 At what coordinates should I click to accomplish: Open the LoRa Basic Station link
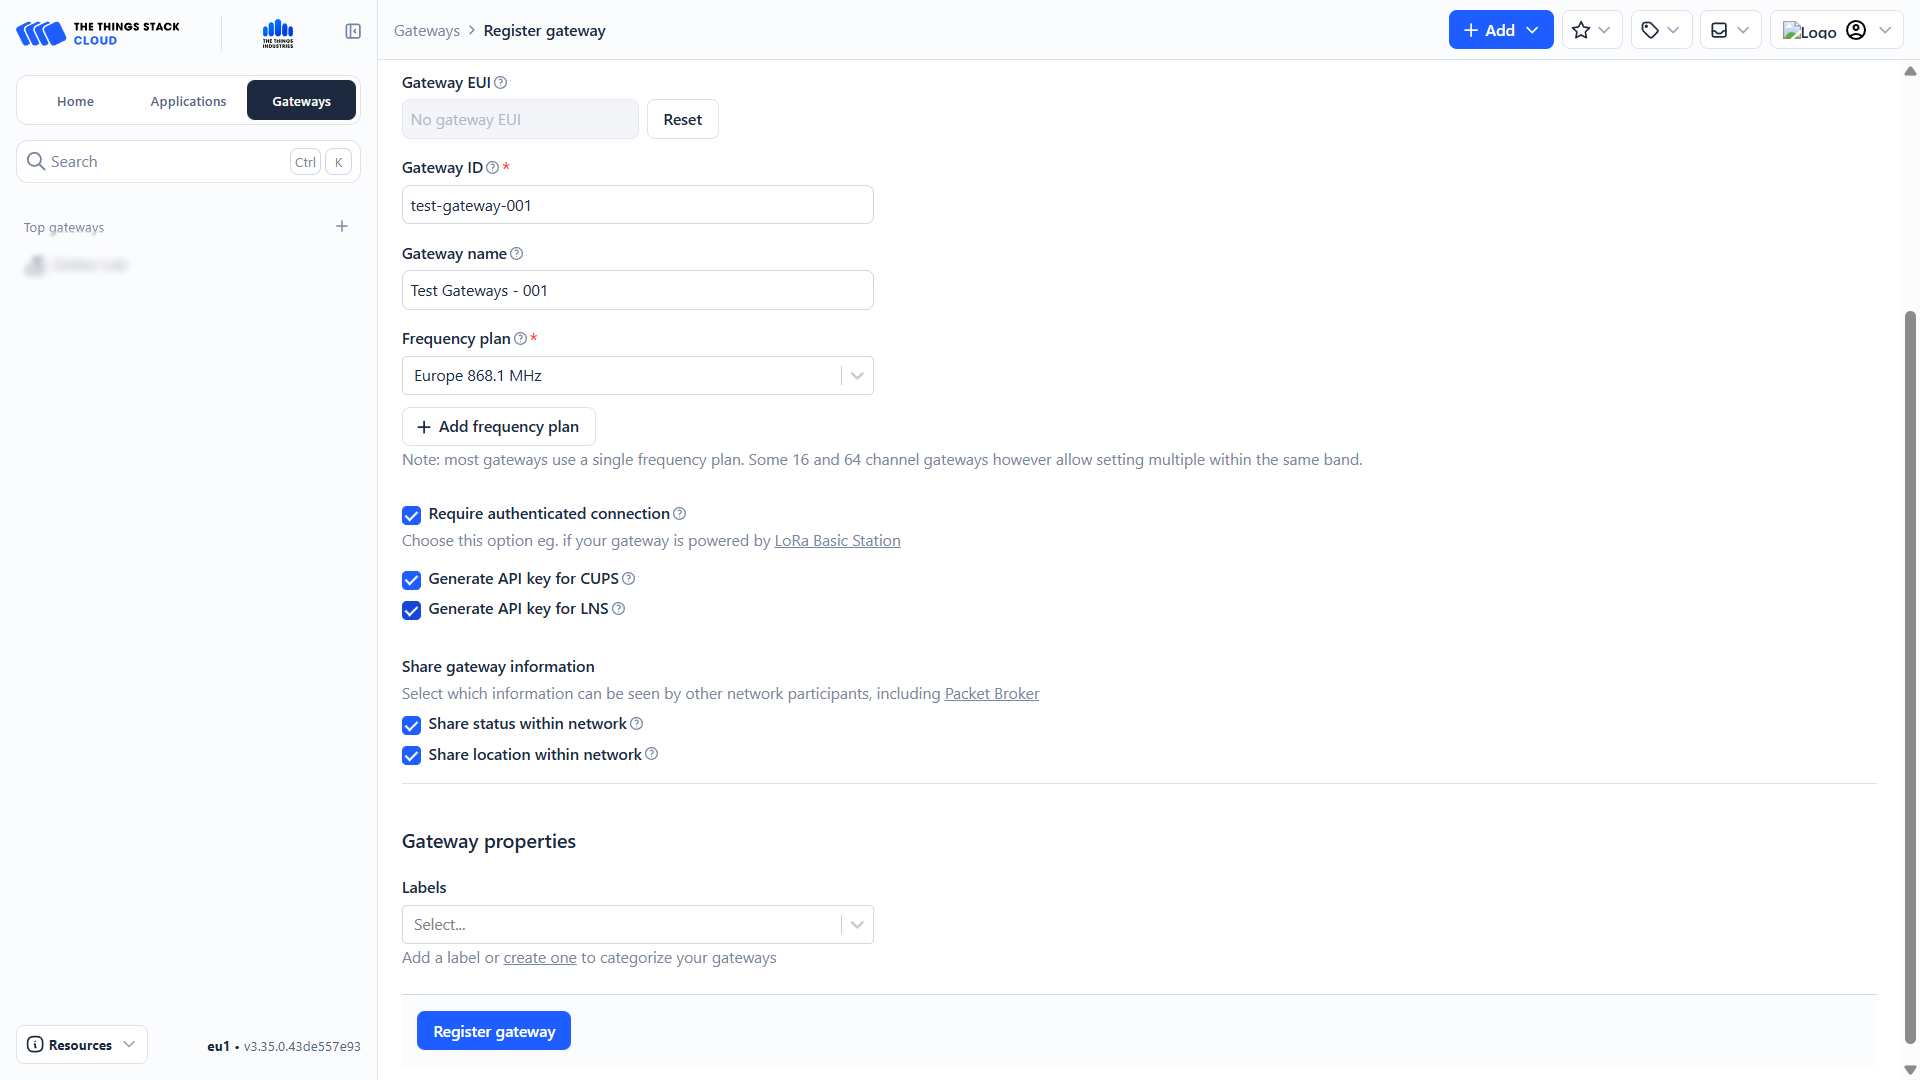click(837, 541)
